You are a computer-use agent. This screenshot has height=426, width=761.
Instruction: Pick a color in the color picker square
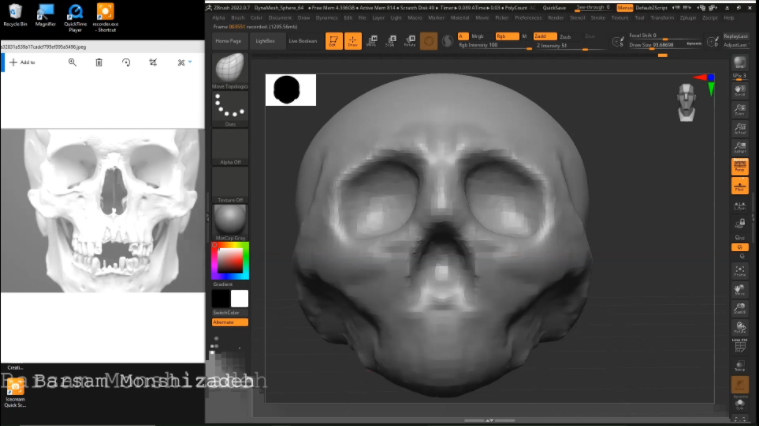point(230,261)
